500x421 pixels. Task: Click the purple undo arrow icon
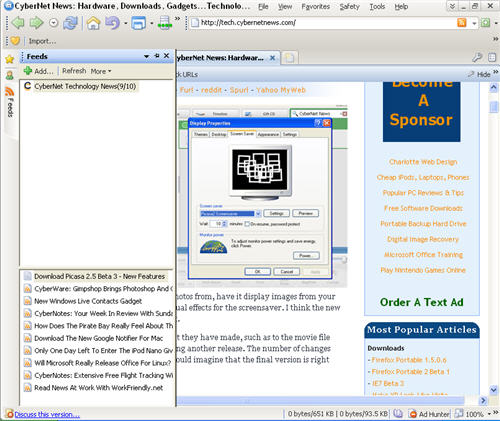[113, 23]
